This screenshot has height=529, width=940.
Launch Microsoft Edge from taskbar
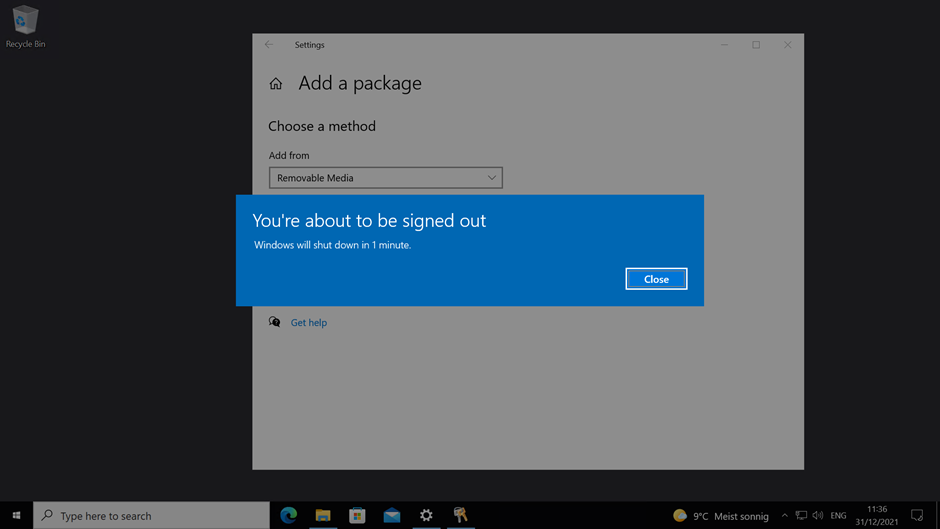coord(288,515)
